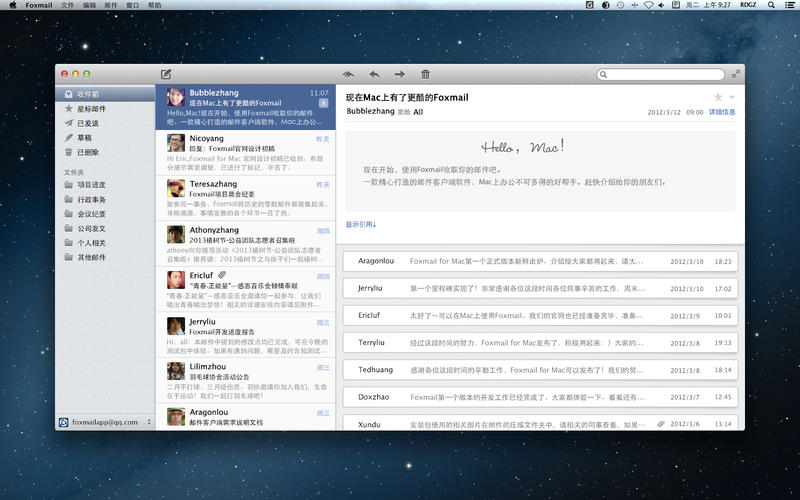The width and height of the screenshot is (800, 500).
Task: Expand the quoted text via 显示引用
Action: pyautogui.click(x=361, y=224)
